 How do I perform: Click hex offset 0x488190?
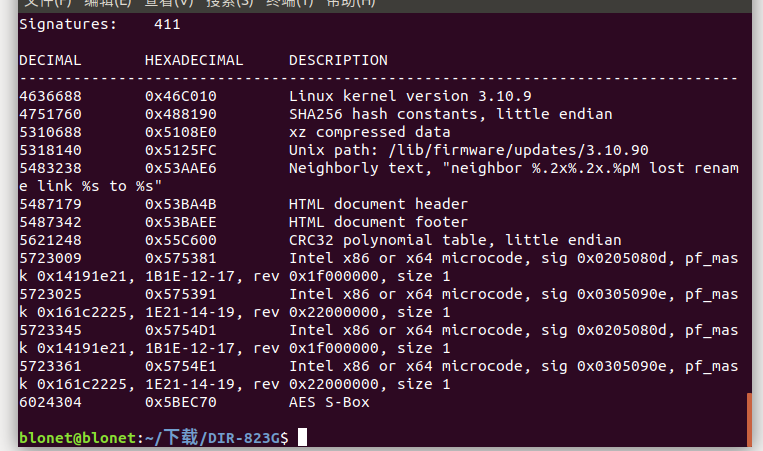[x=181, y=114]
